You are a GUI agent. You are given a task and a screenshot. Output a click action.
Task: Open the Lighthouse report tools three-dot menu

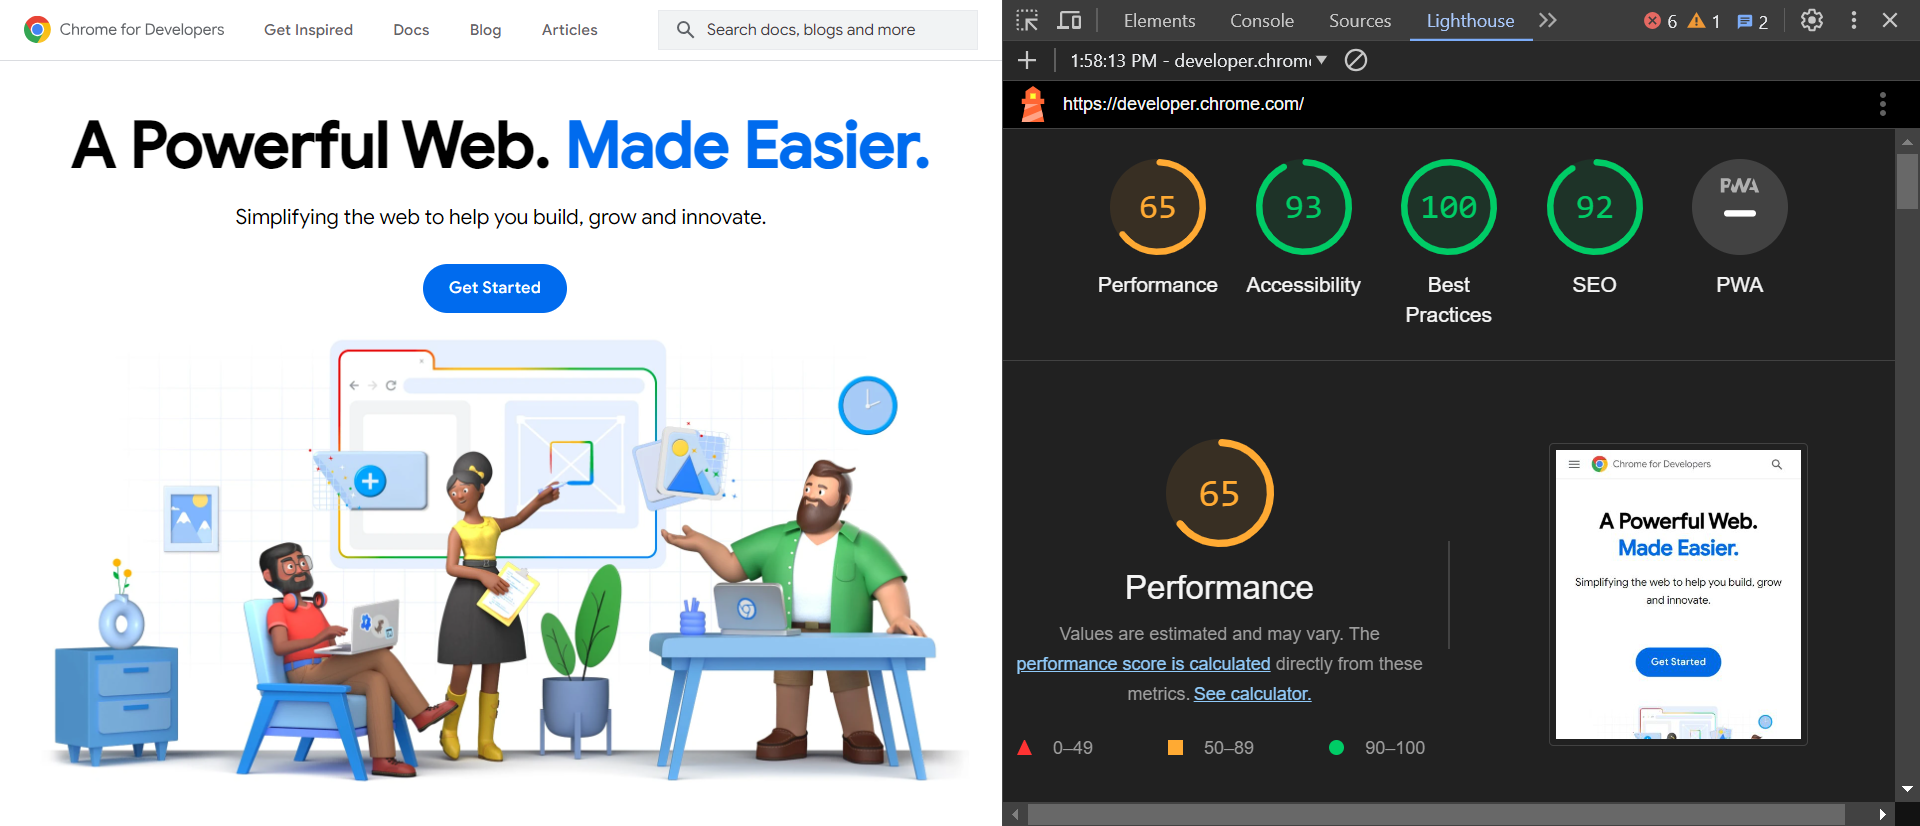coord(1883,104)
